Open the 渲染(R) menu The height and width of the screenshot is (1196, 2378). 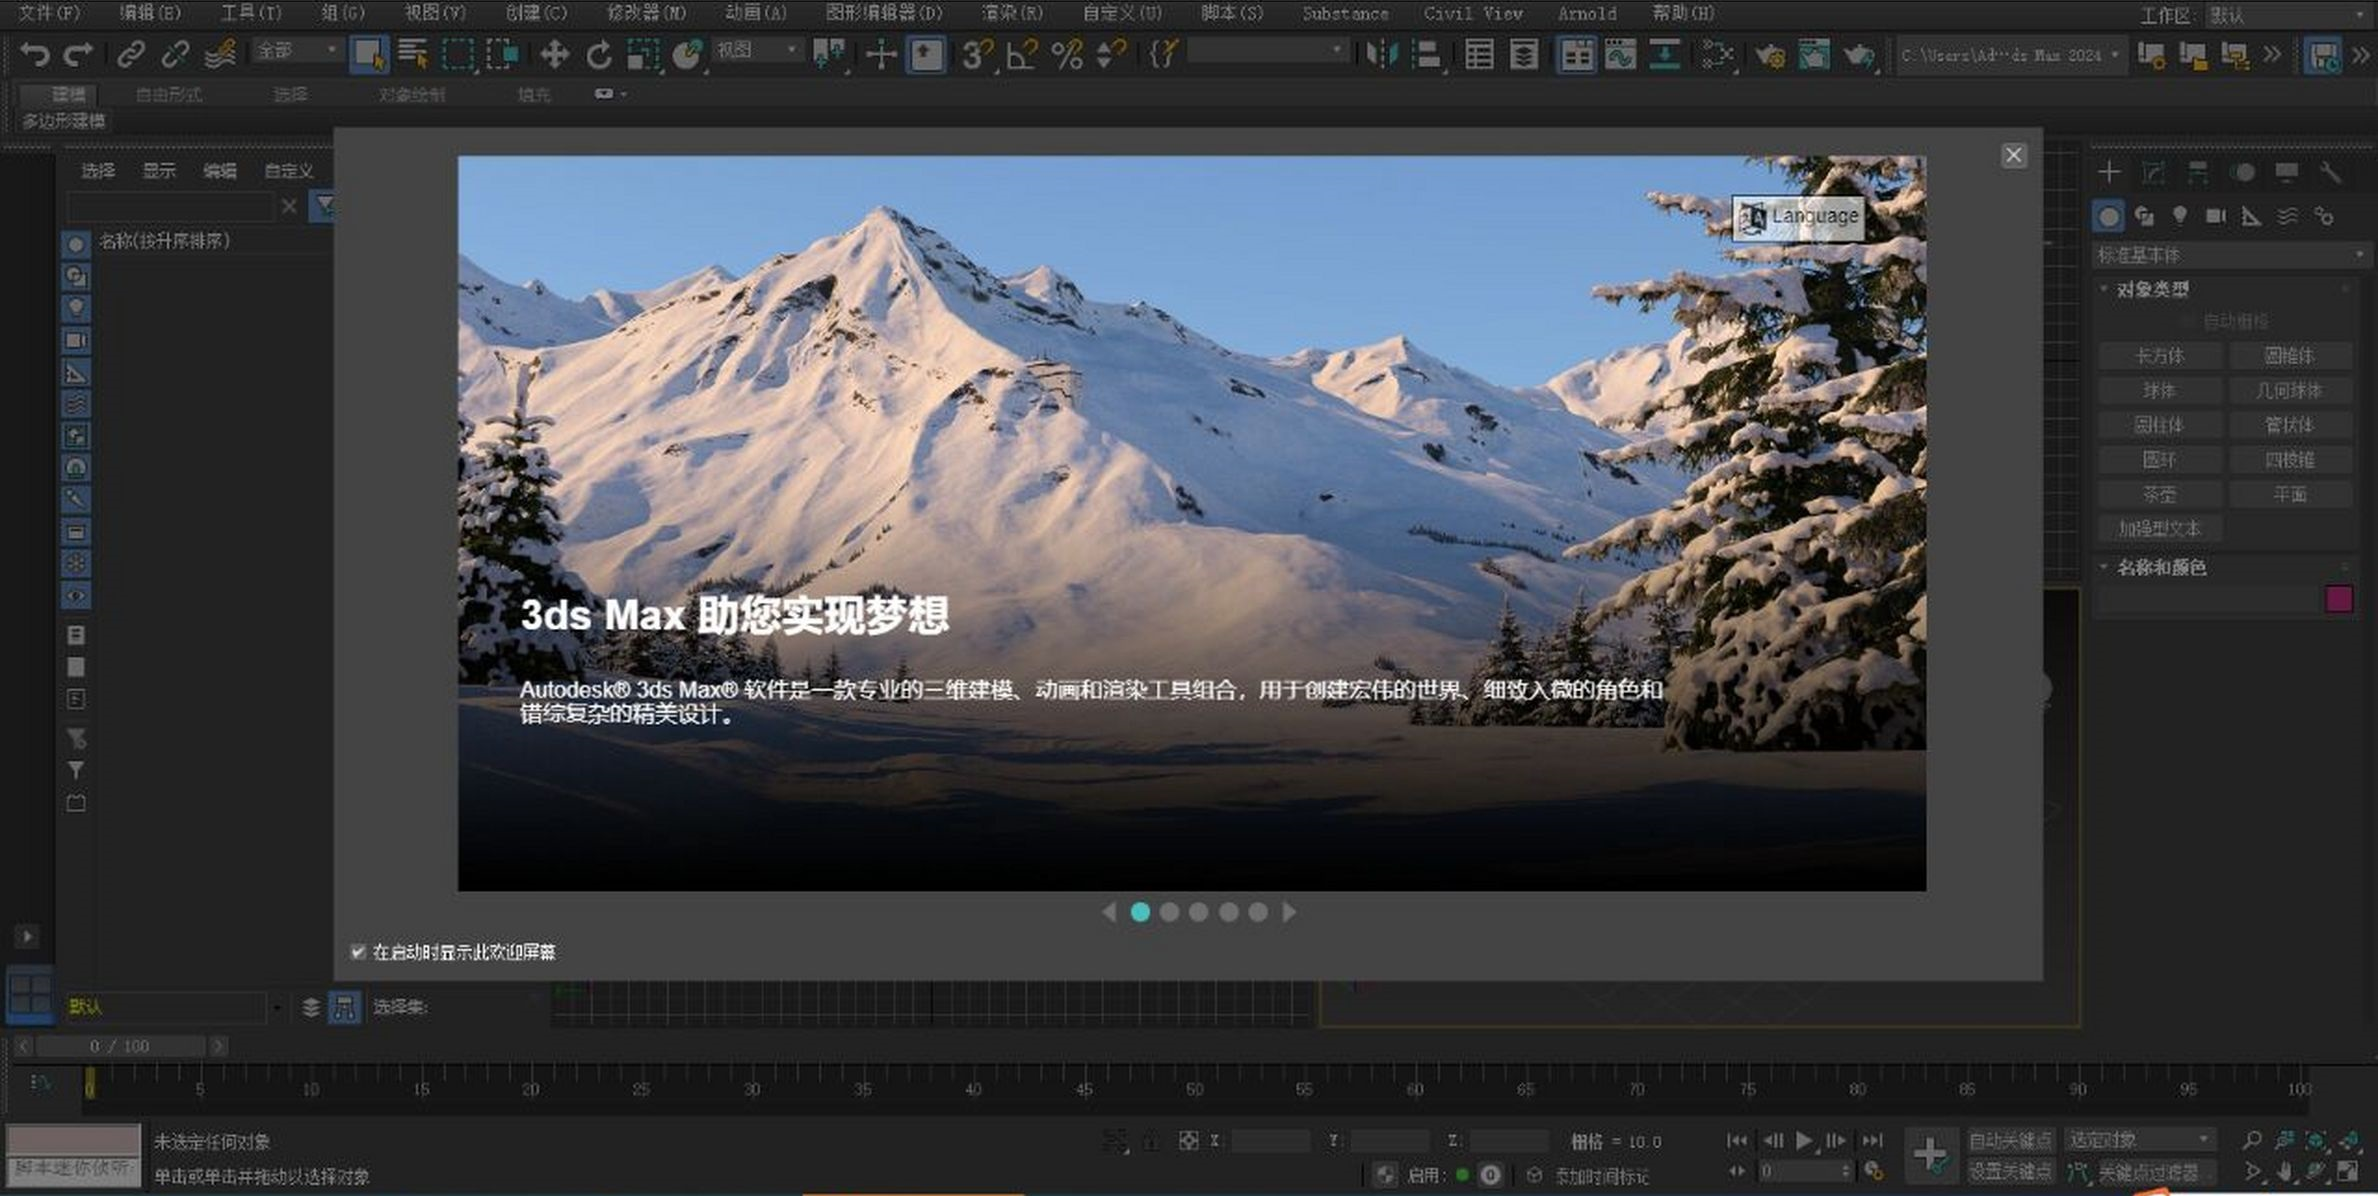tap(1010, 13)
